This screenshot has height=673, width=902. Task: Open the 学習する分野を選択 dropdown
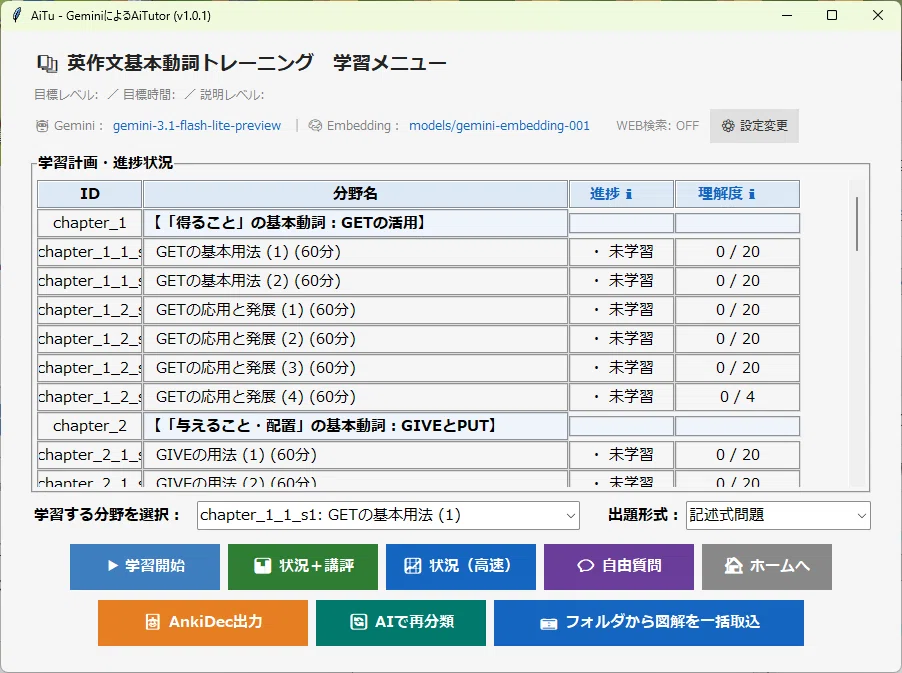click(388, 515)
